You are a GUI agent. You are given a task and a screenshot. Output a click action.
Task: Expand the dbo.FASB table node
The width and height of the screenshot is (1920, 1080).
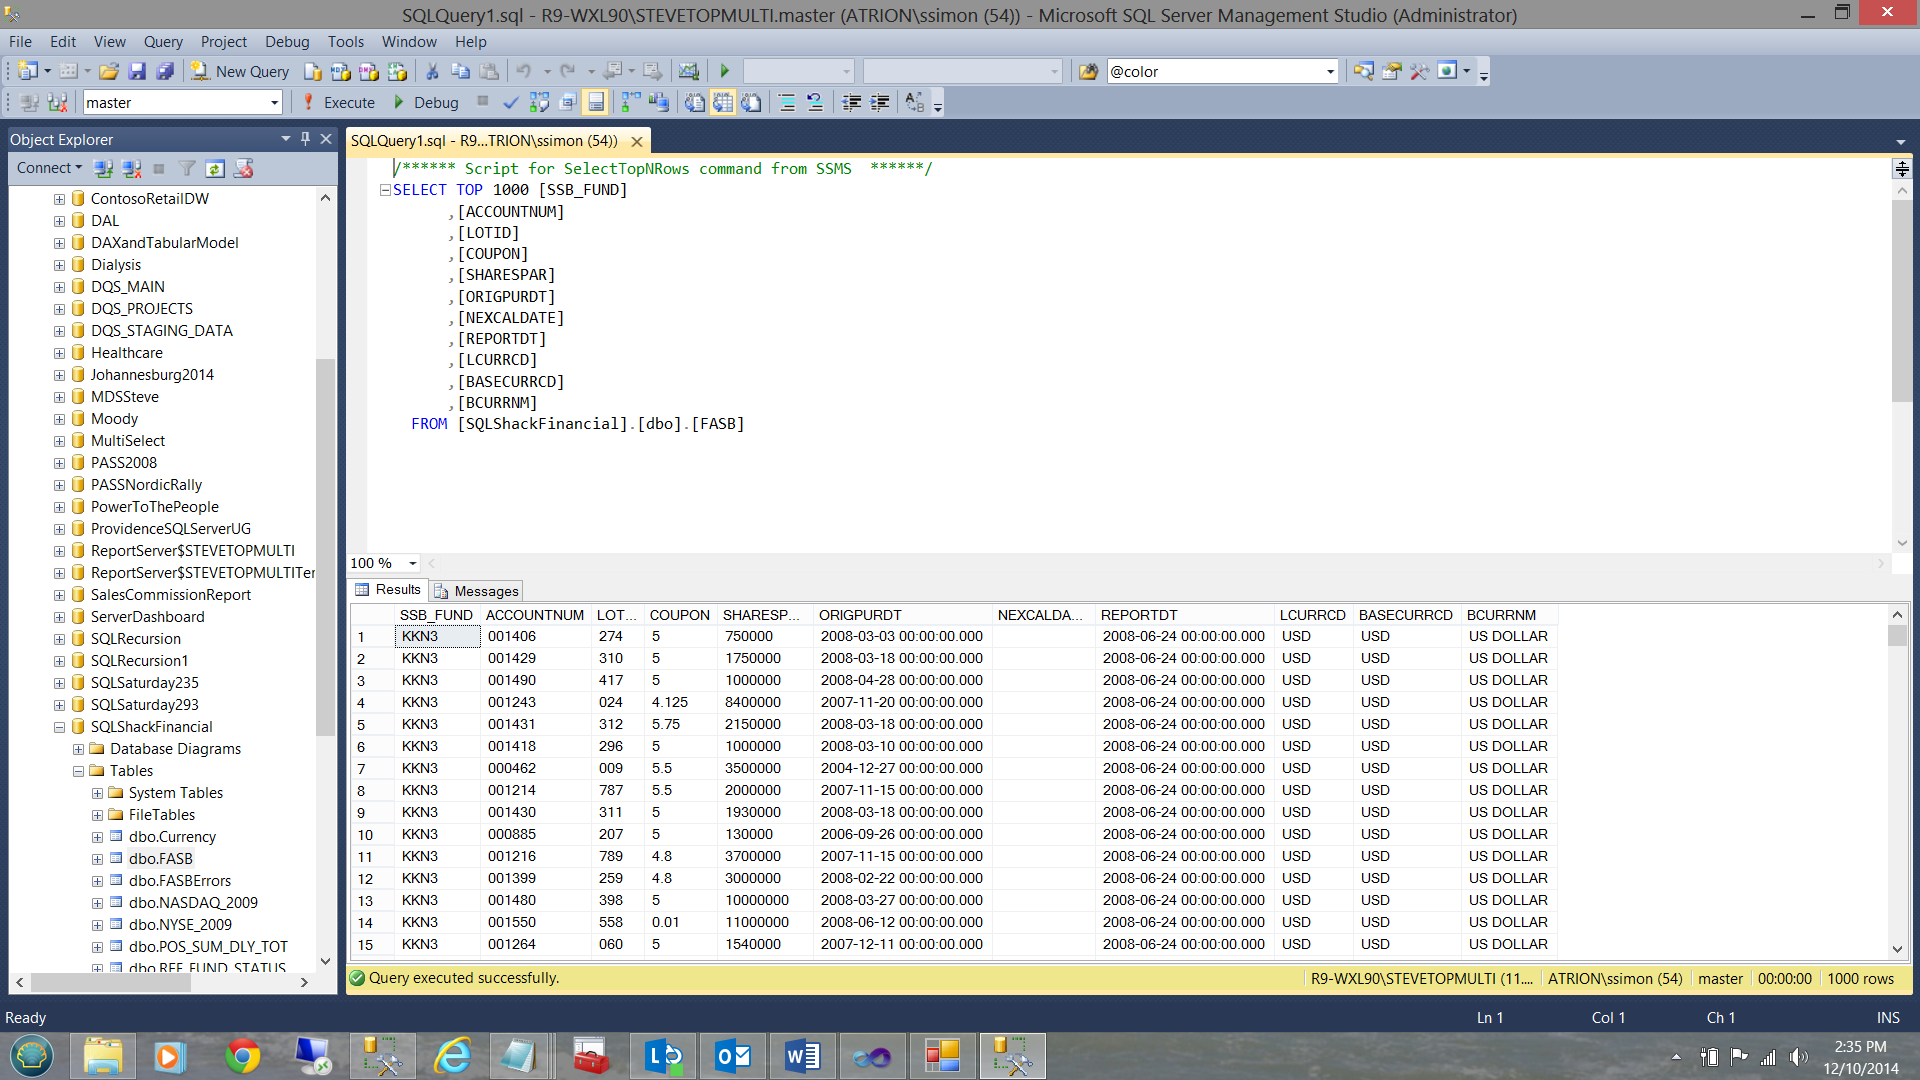point(97,859)
